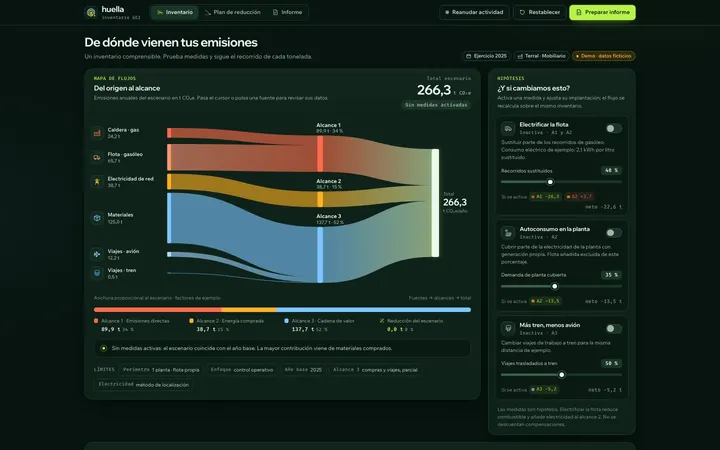
Task: Click the Alcance 3 compras y viajes chip
Action: (375, 370)
